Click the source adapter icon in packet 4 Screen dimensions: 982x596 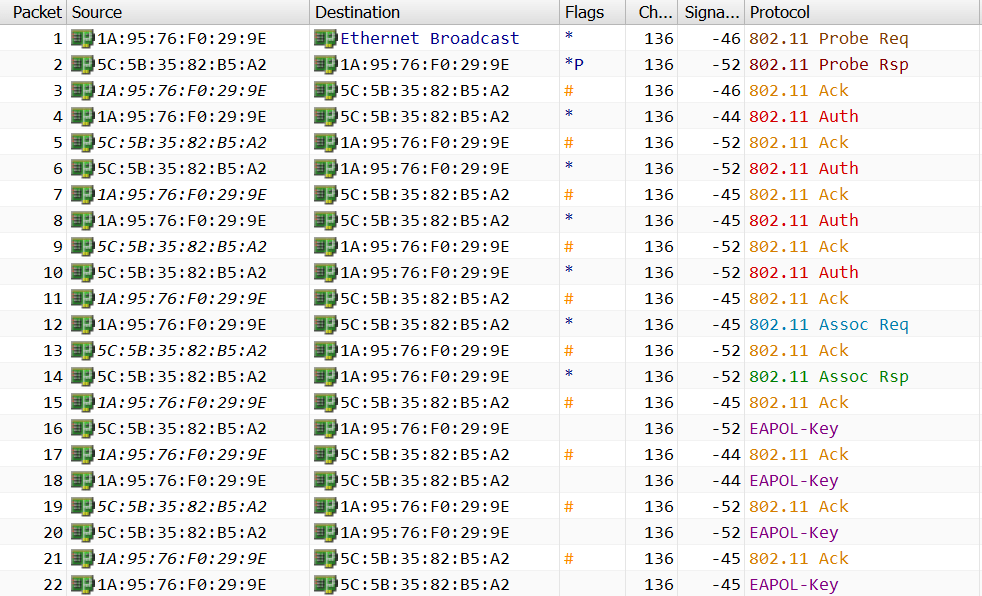pos(82,117)
